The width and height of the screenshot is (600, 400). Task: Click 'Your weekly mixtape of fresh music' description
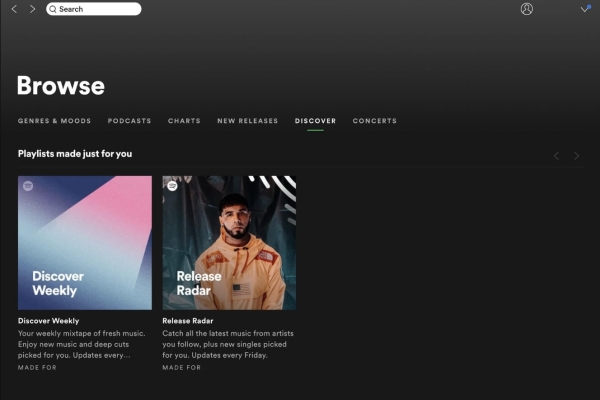coord(82,344)
